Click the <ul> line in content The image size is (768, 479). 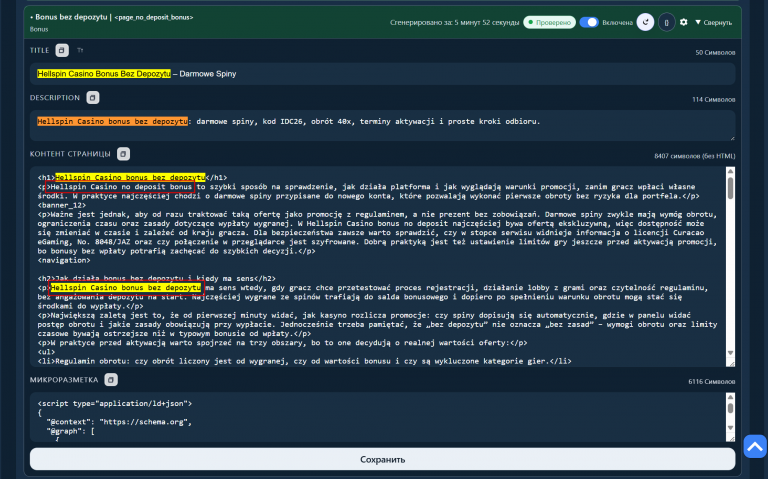click(x=47, y=352)
